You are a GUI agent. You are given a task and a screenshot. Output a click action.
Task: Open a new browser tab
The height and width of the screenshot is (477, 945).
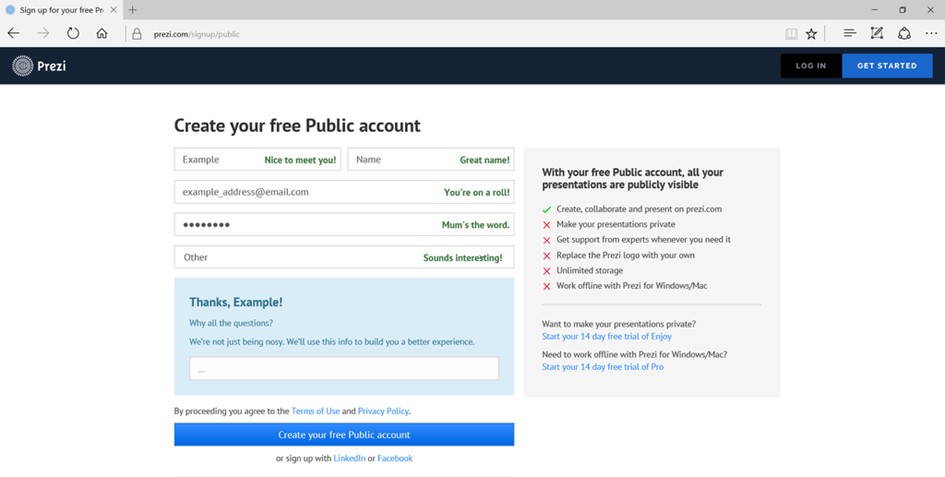133,10
